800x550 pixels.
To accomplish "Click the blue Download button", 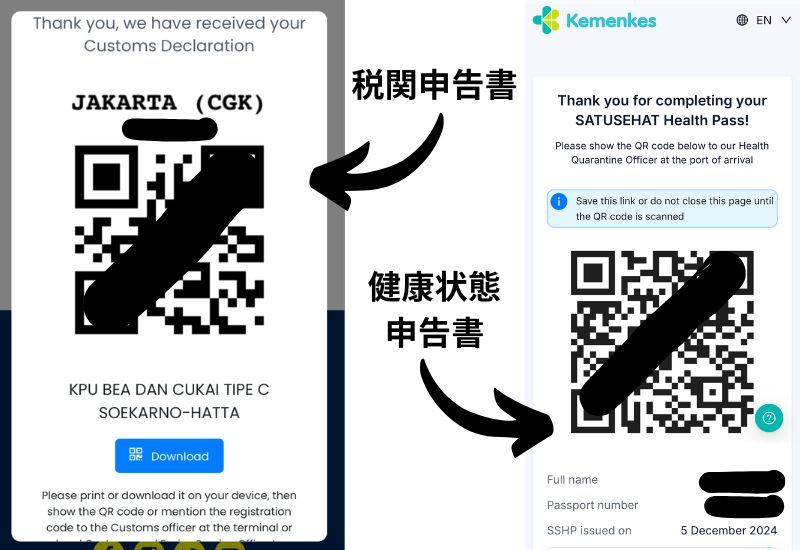I will (169, 456).
